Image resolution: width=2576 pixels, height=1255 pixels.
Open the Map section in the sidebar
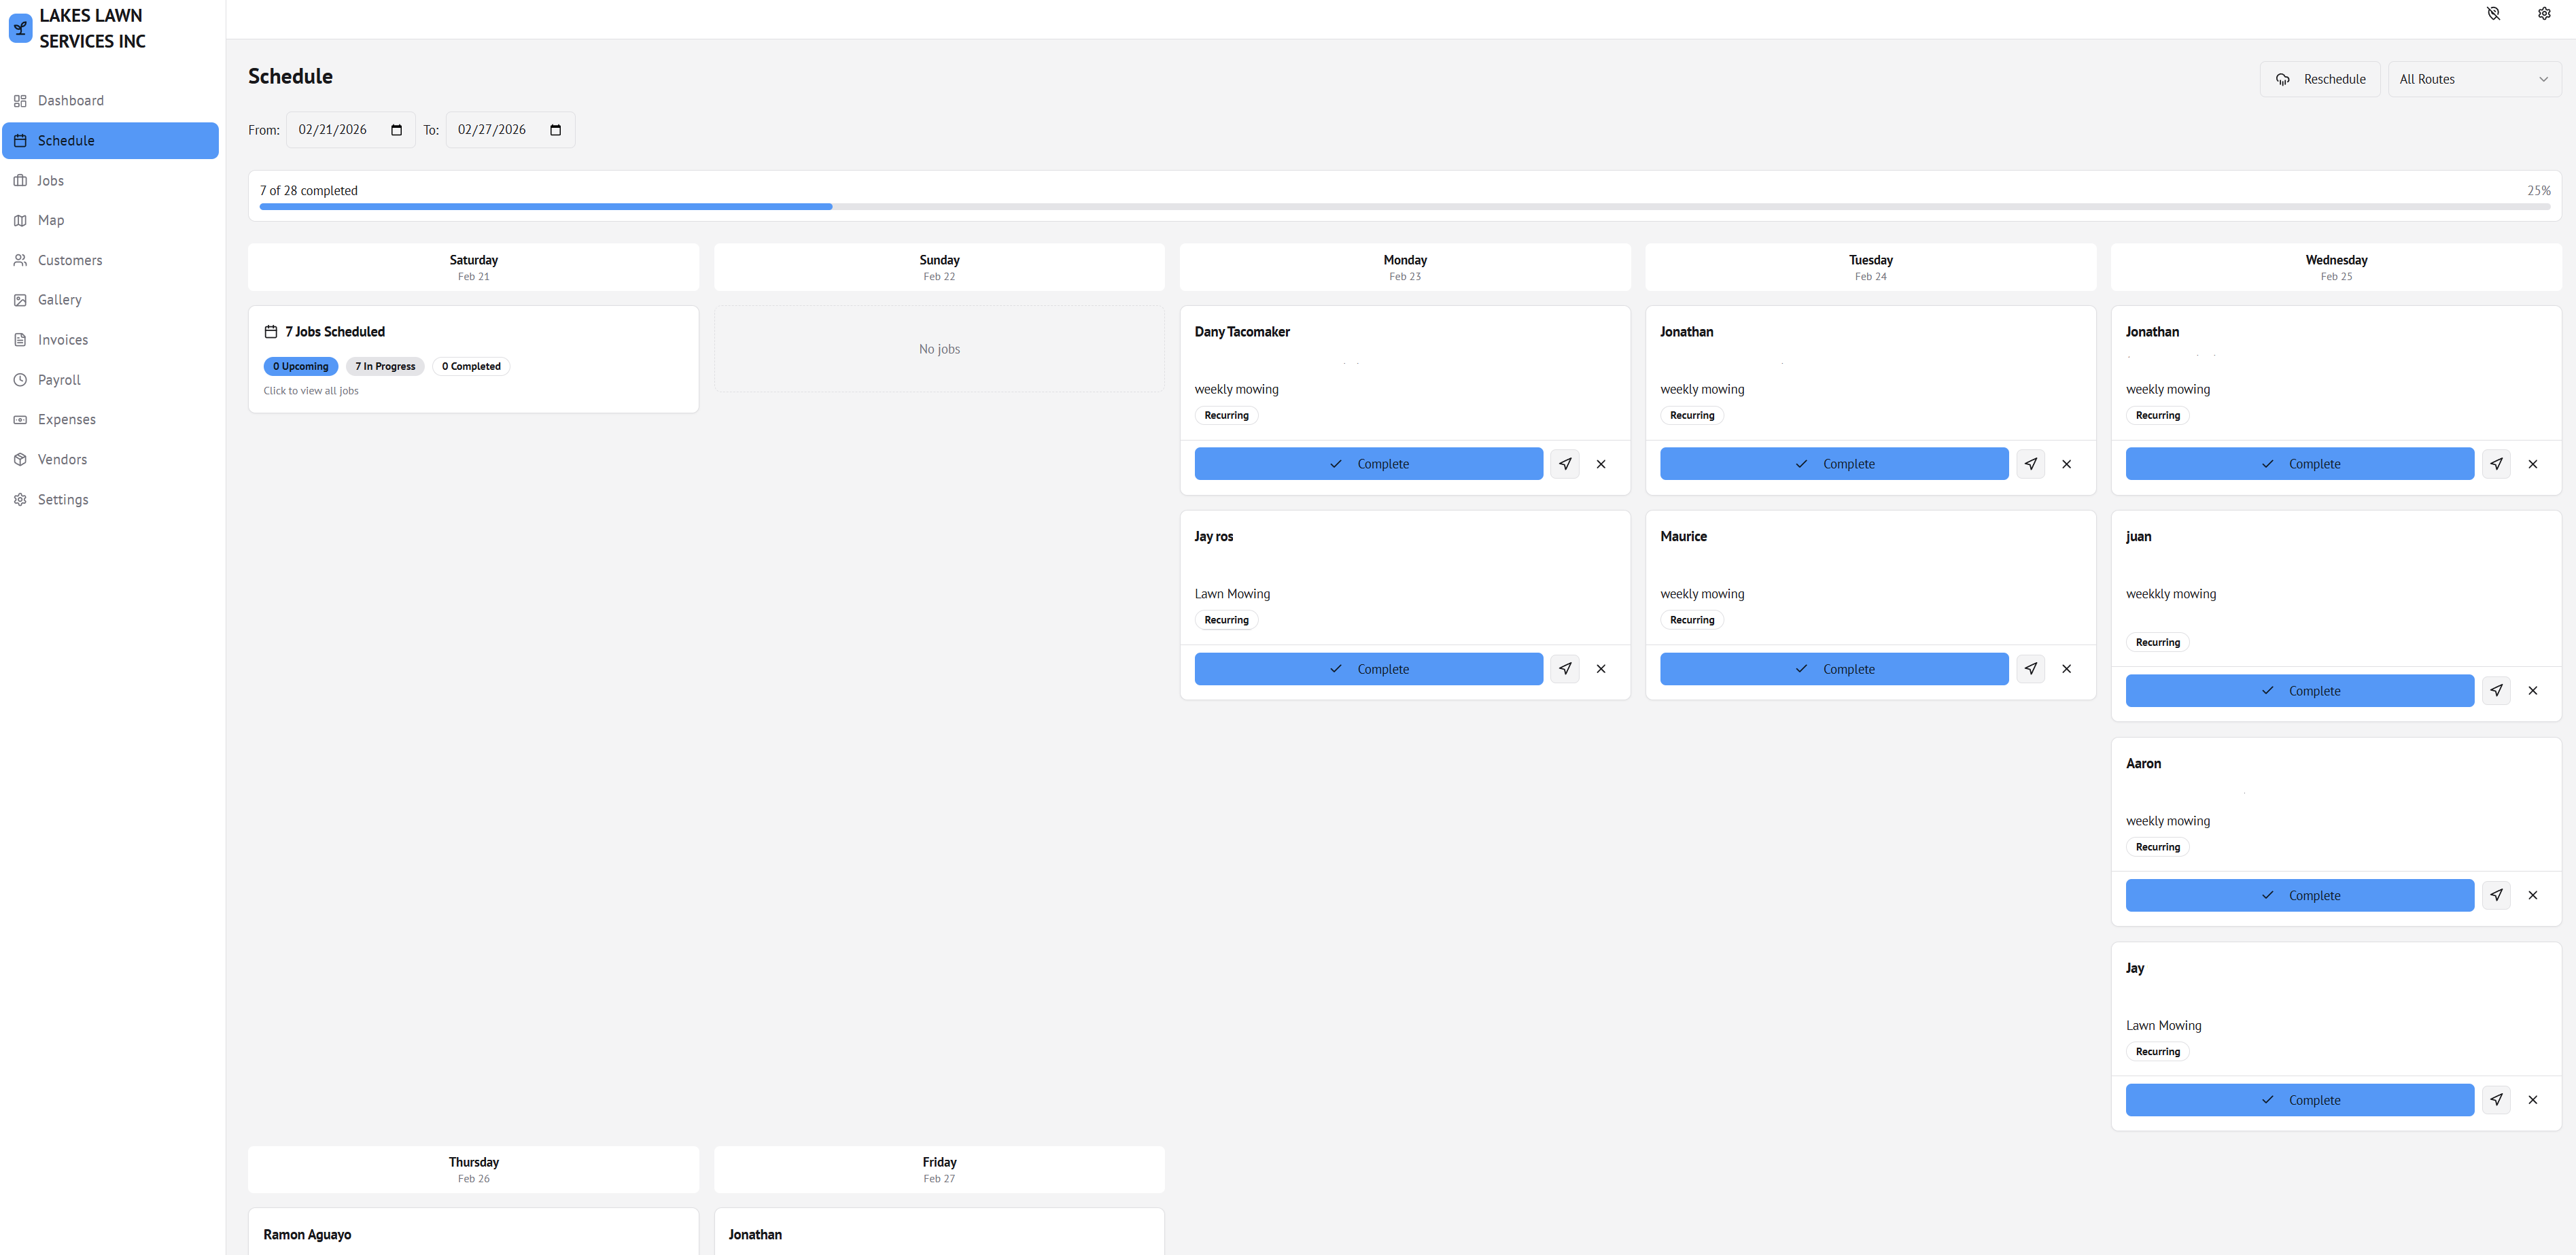pos(51,220)
